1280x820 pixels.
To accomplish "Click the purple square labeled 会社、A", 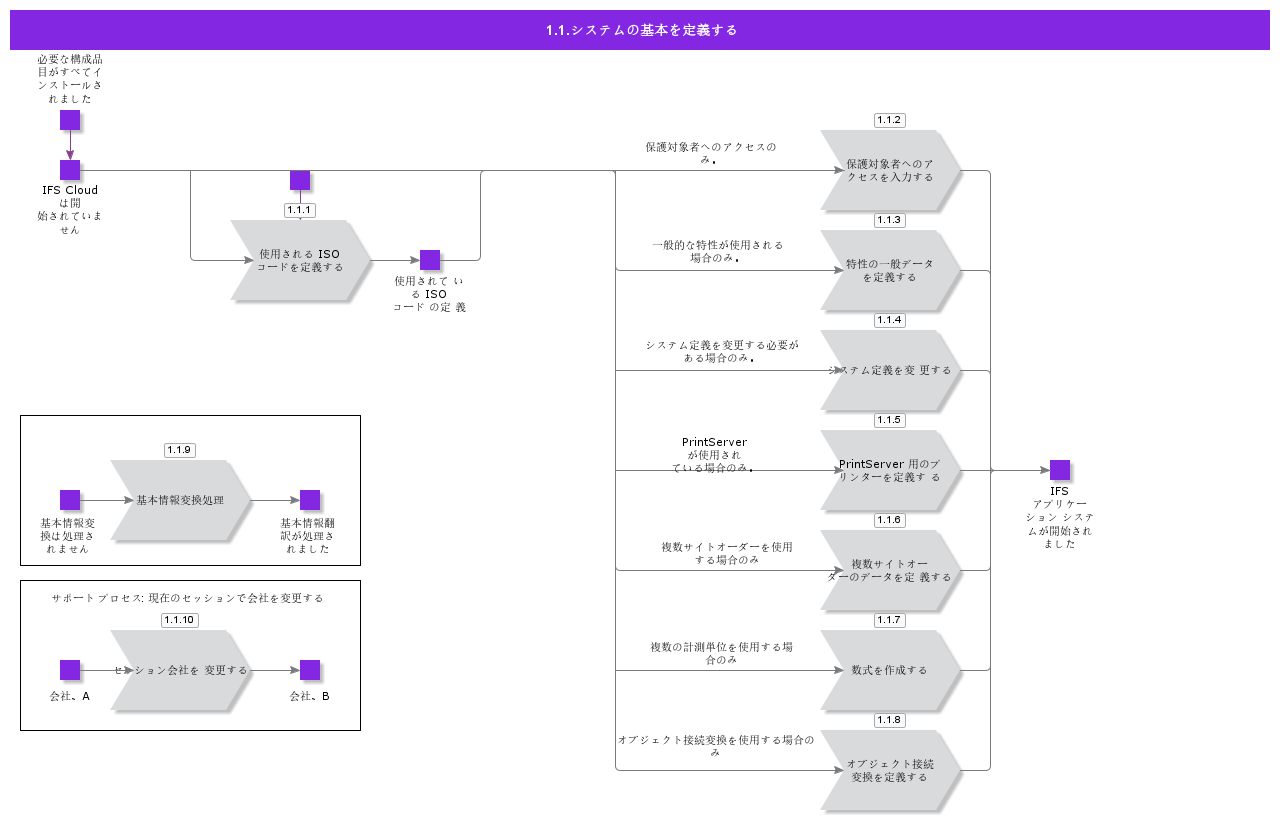I will coord(70,670).
